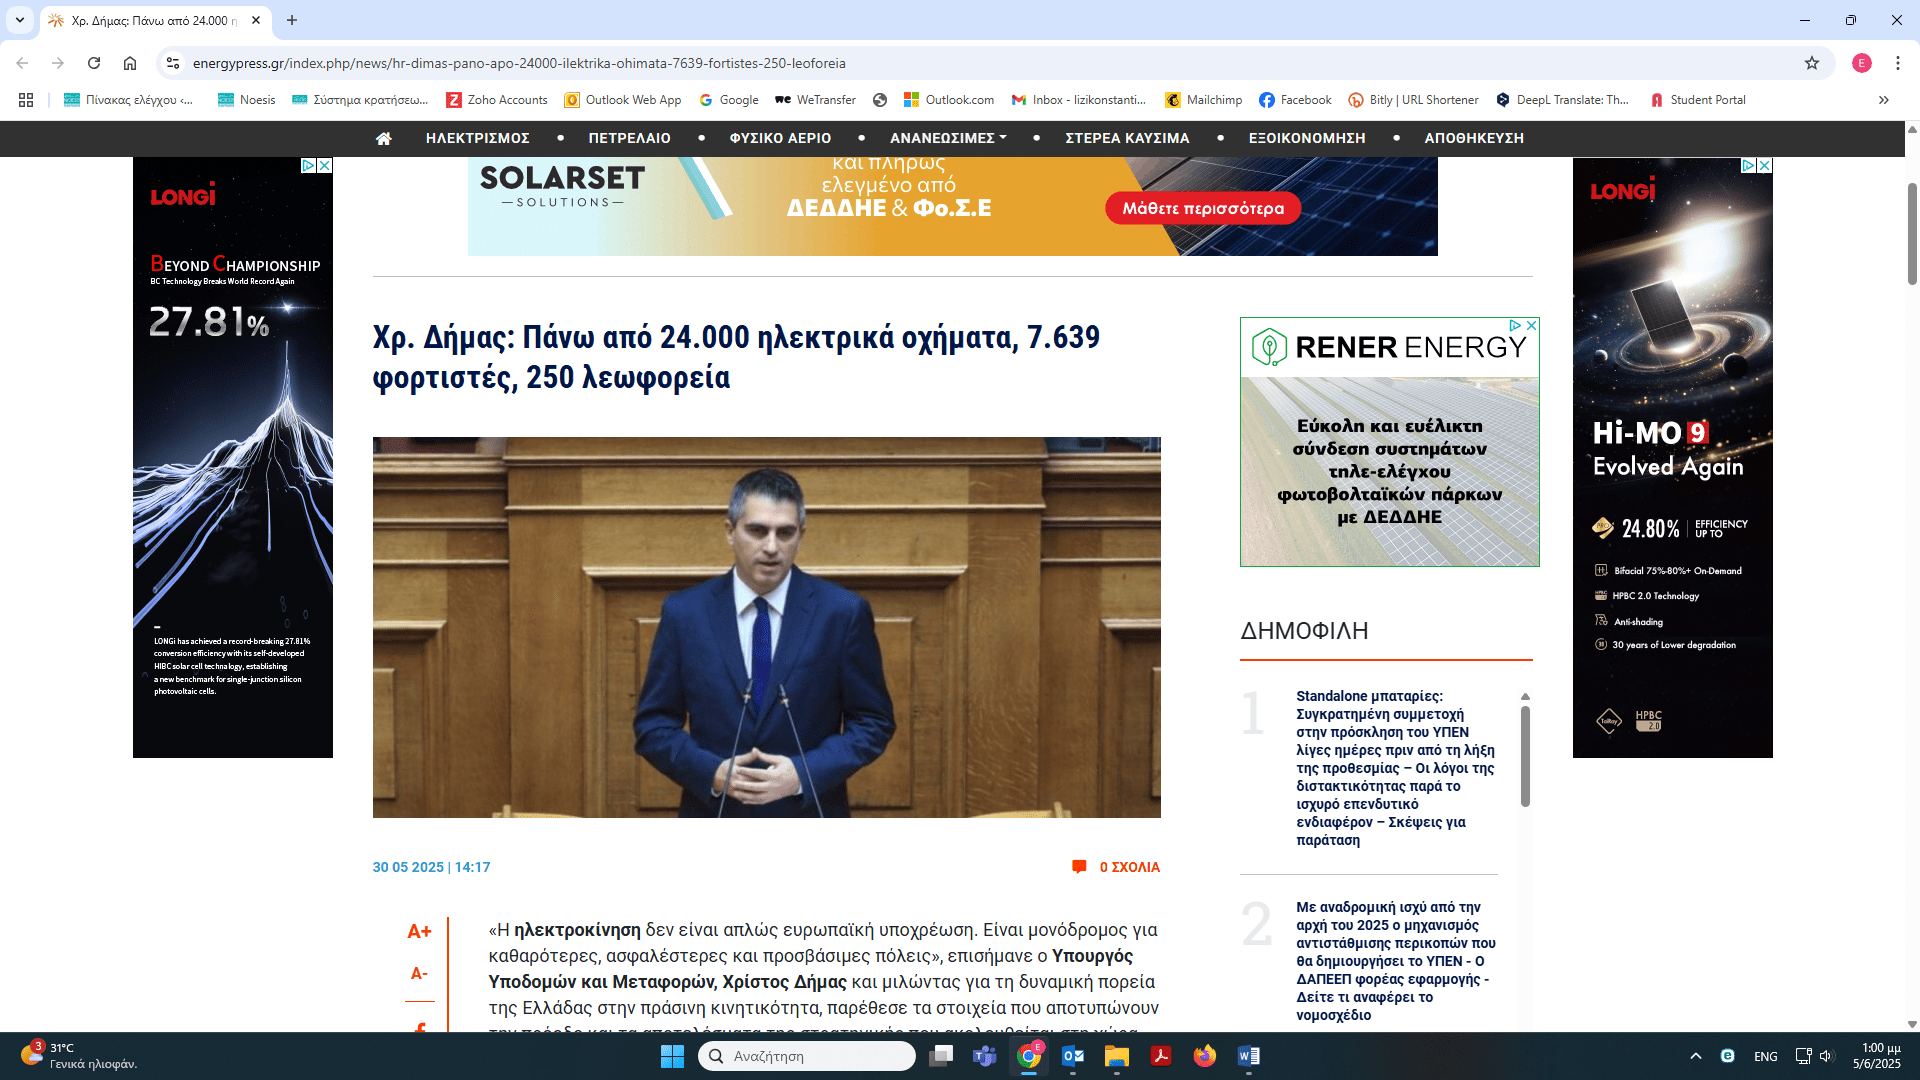
Task: Close the RENER ENERGY ad
Action: point(1531,325)
